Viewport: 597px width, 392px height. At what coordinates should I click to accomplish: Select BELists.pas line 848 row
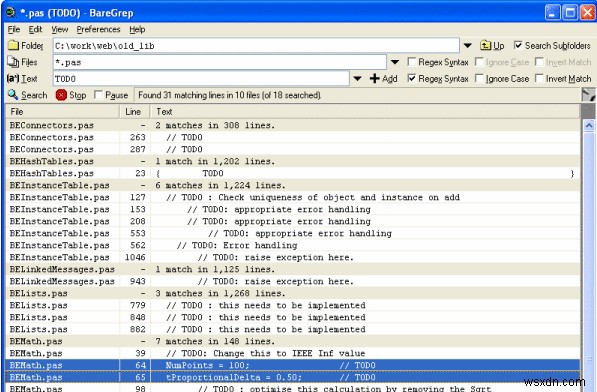293,317
